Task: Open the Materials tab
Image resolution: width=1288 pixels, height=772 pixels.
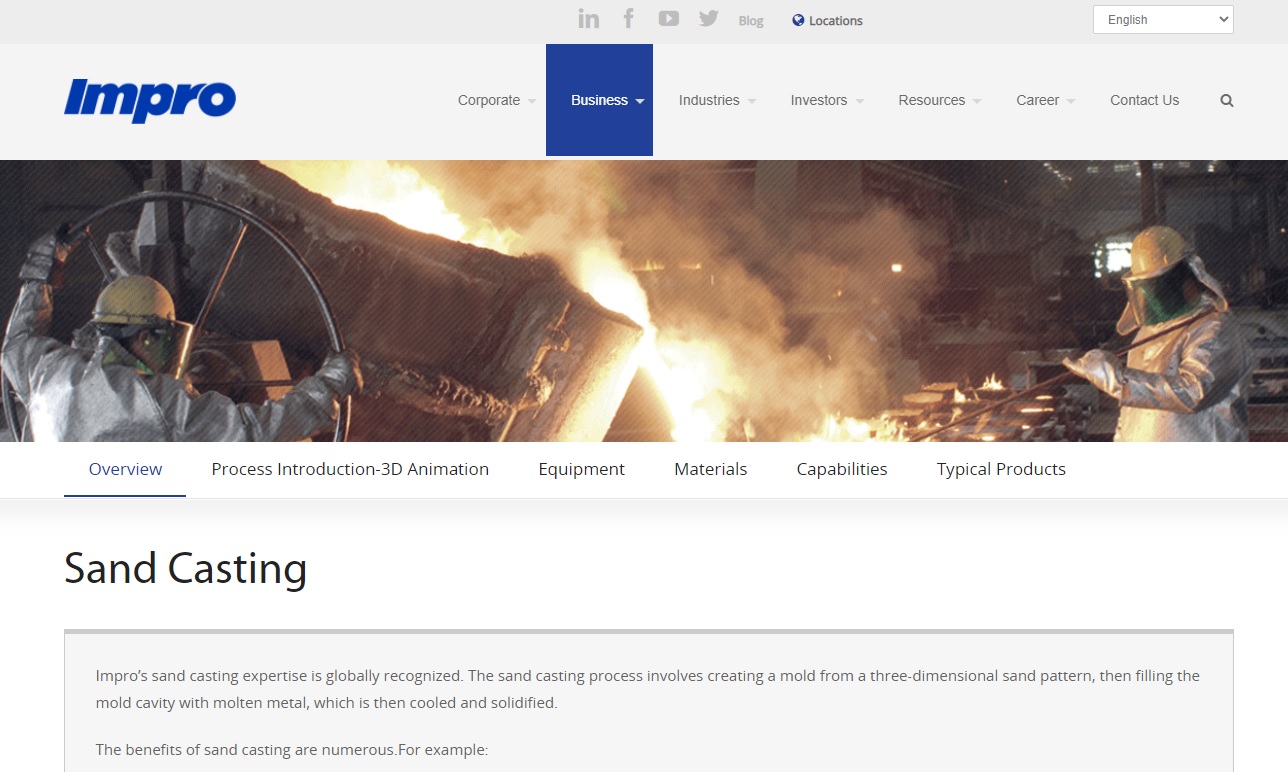Action: 710,469
